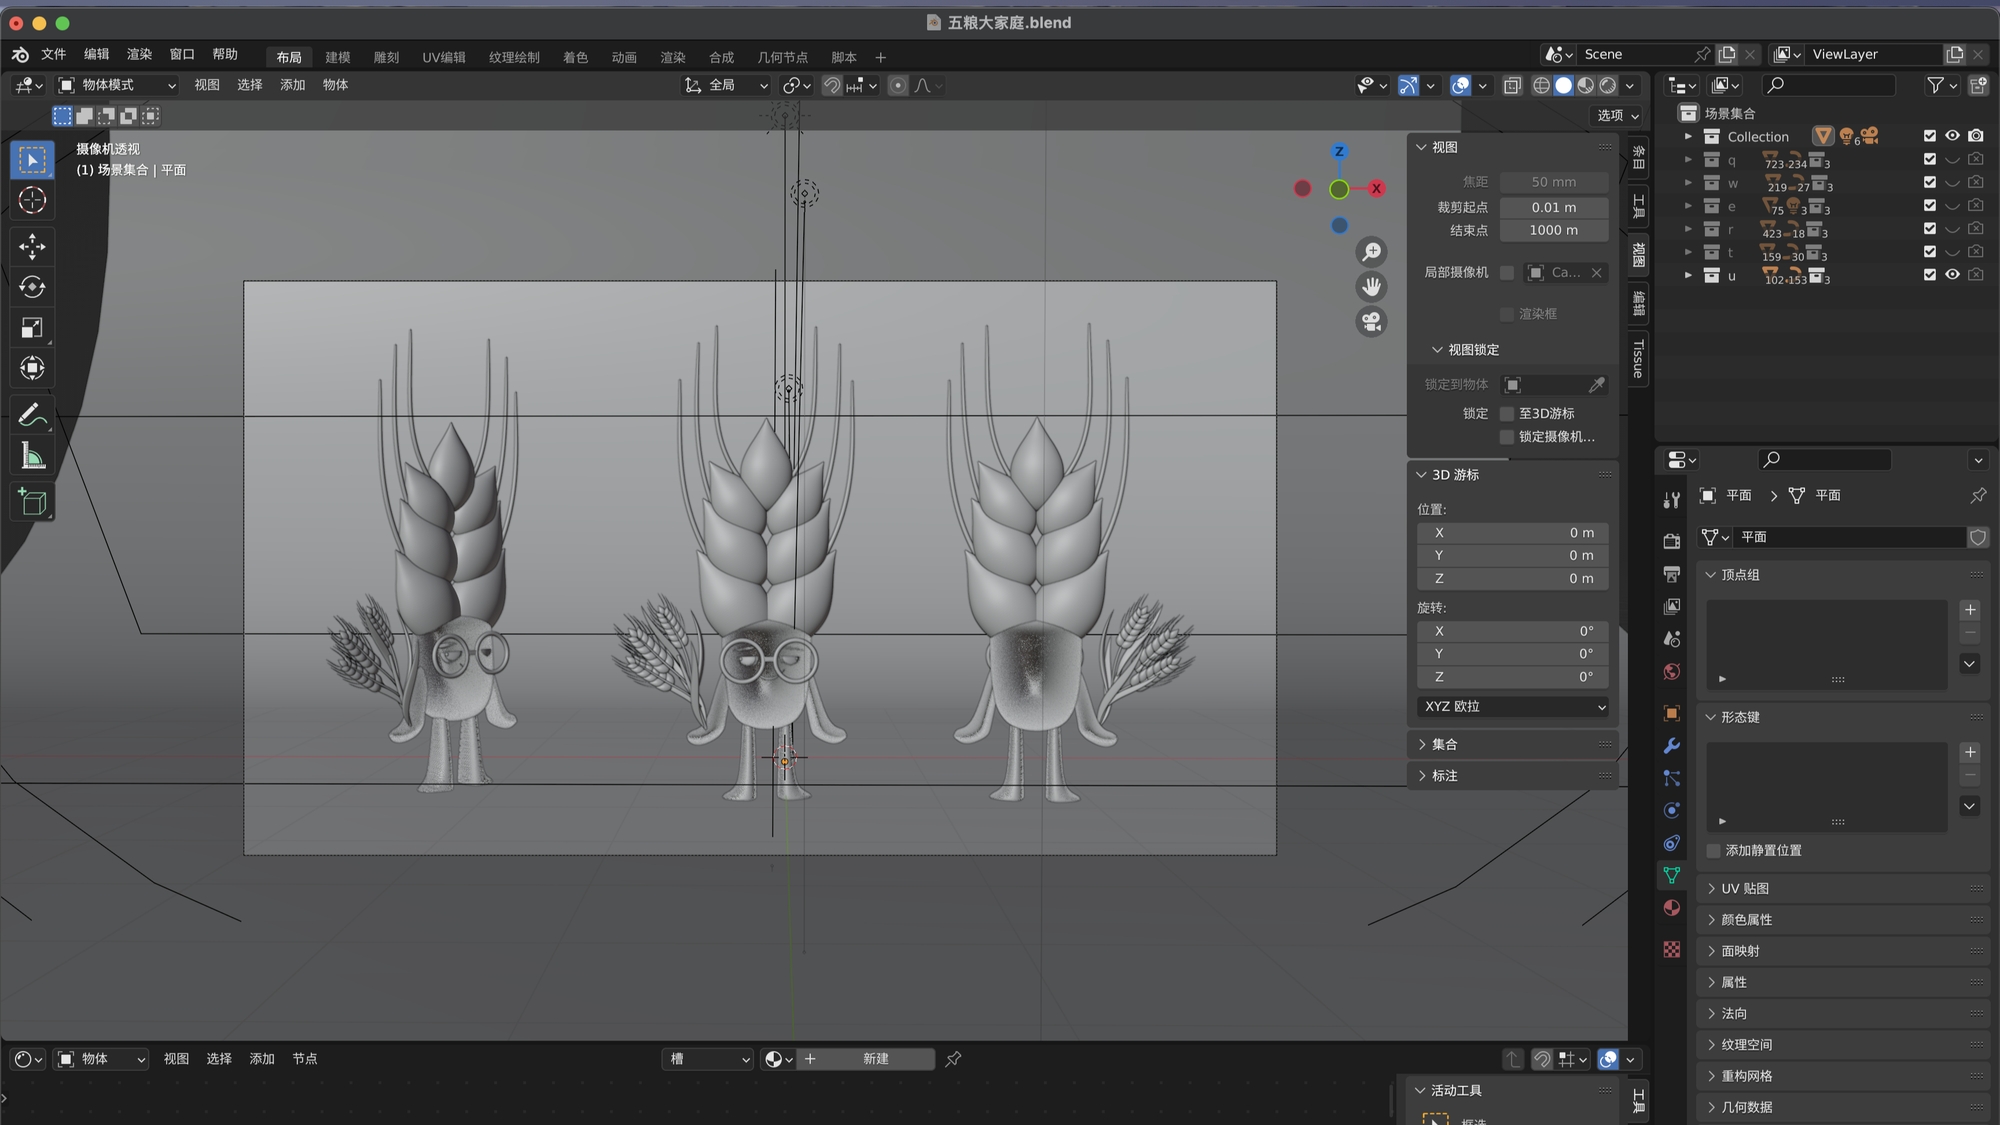The height and width of the screenshot is (1125, 2000).
Task: Switch to wireframe viewport shading
Action: click(1541, 86)
